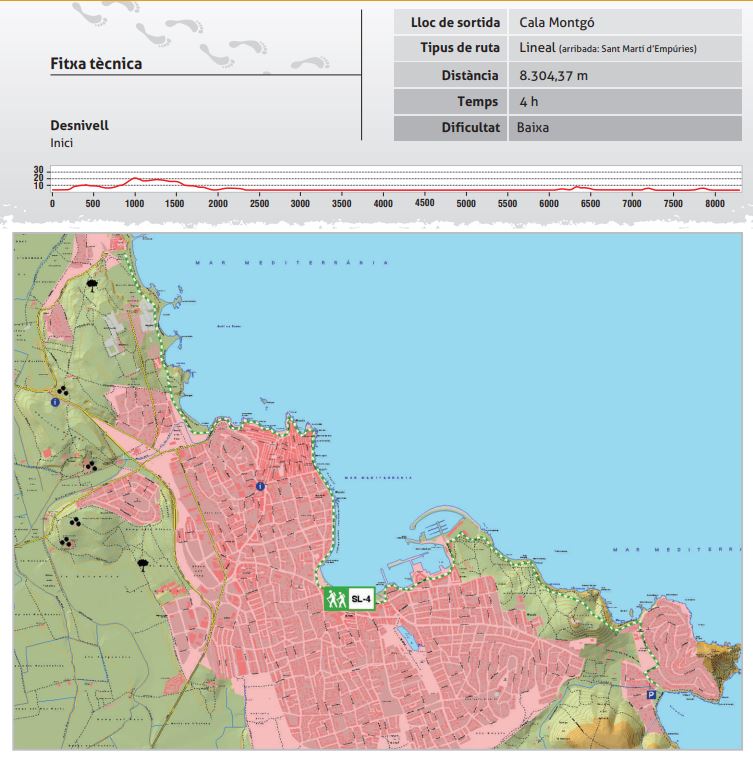Click the 1000 mark on elevation profile axis
This screenshot has height=760, width=753.
pos(135,203)
